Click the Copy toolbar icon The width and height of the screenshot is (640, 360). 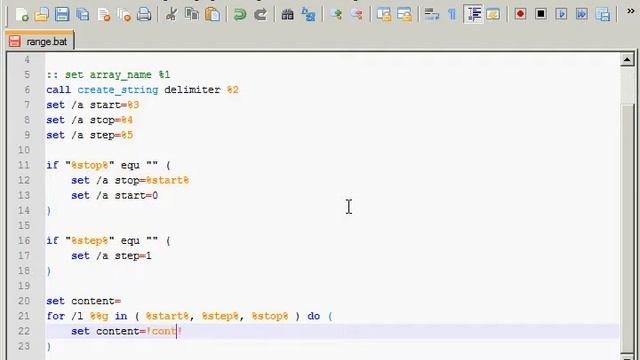click(x=191, y=15)
